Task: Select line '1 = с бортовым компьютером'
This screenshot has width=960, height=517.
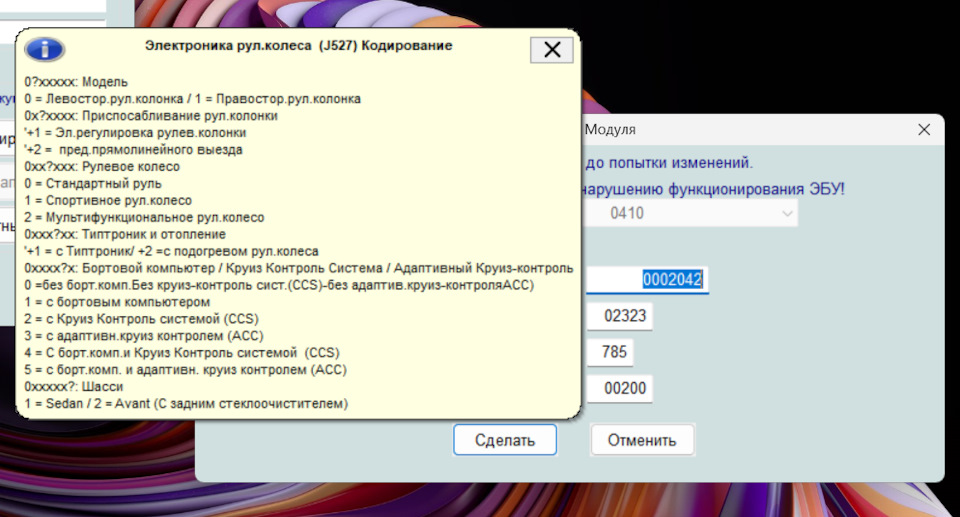Action: click(x=117, y=303)
